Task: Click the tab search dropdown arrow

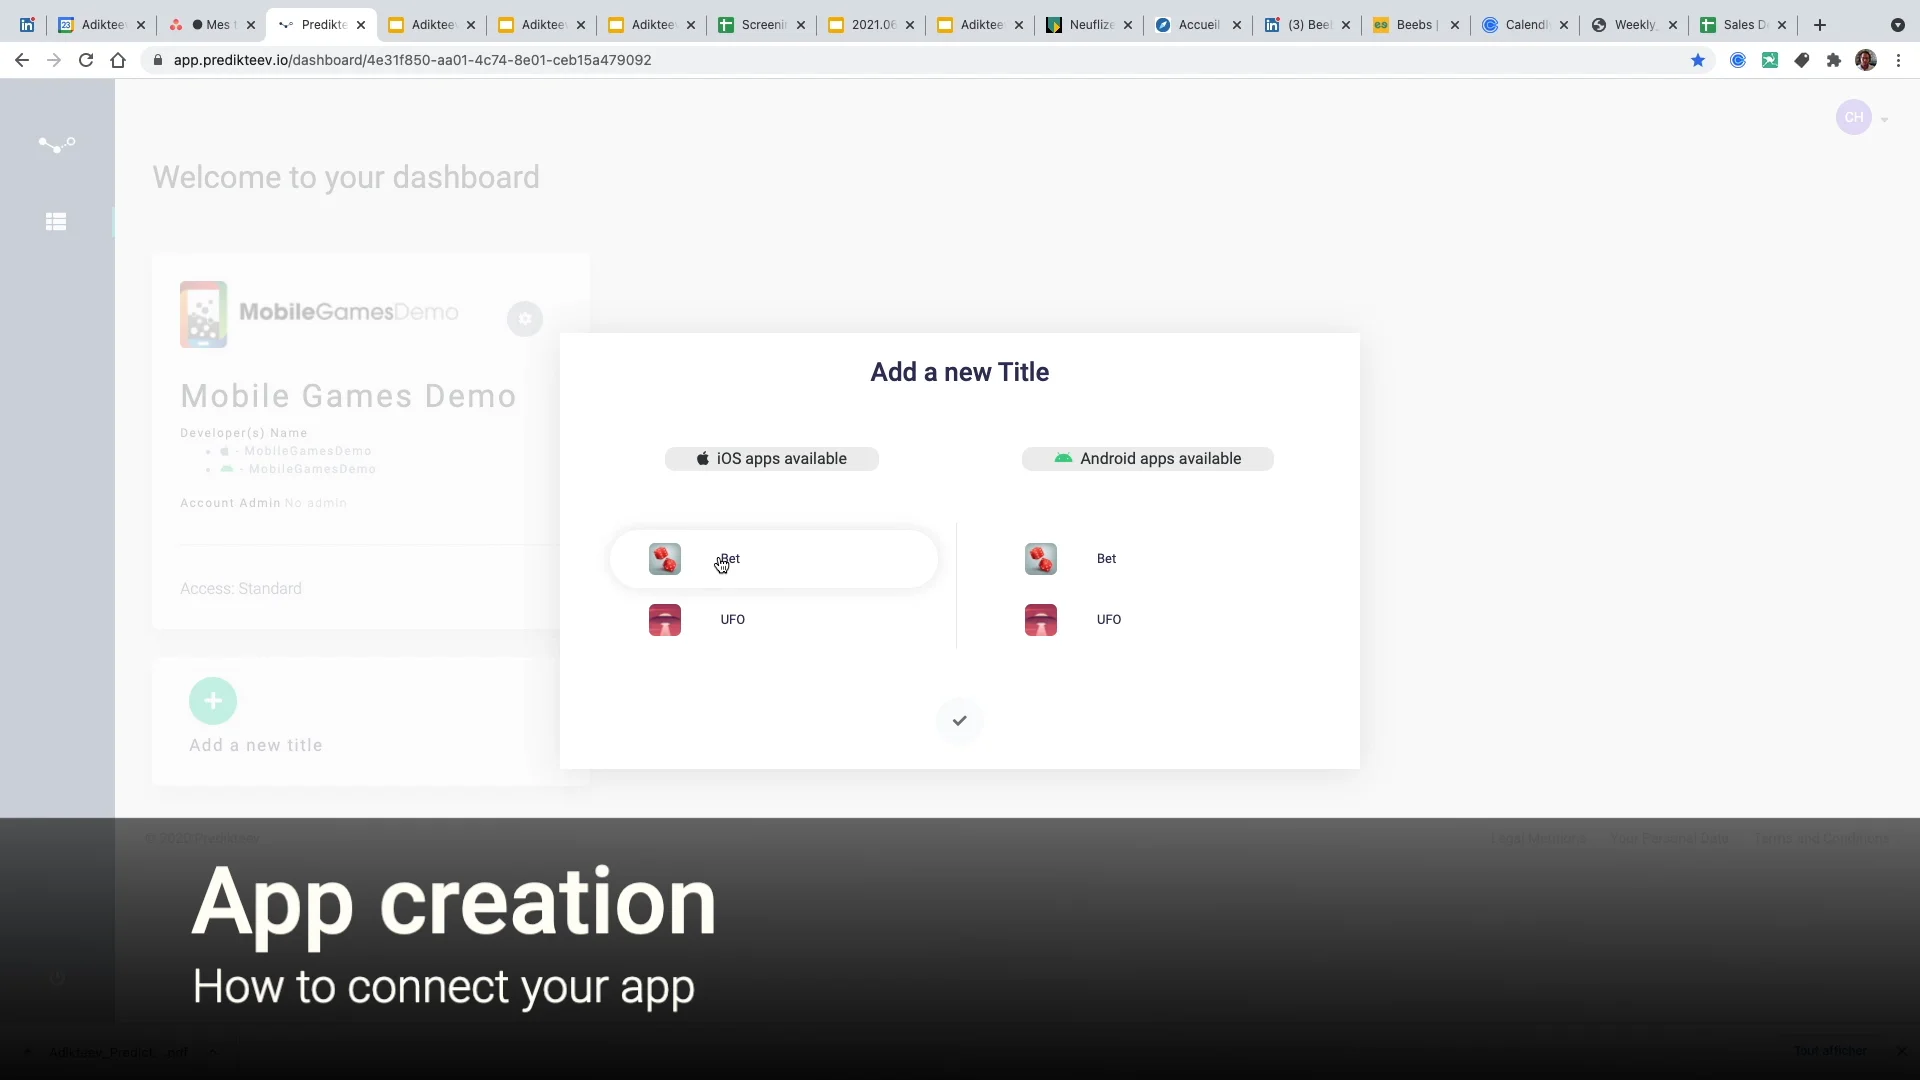Action: point(1898,25)
